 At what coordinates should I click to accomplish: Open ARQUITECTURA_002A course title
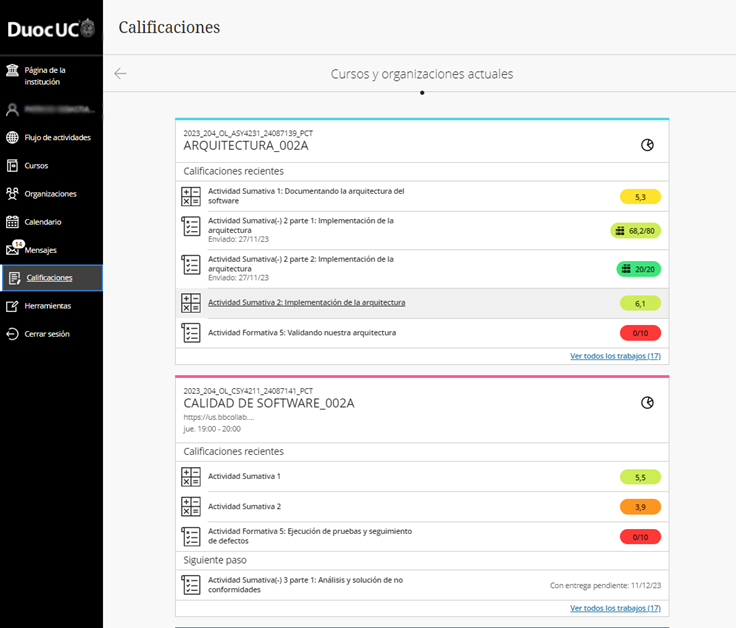click(x=246, y=146)
